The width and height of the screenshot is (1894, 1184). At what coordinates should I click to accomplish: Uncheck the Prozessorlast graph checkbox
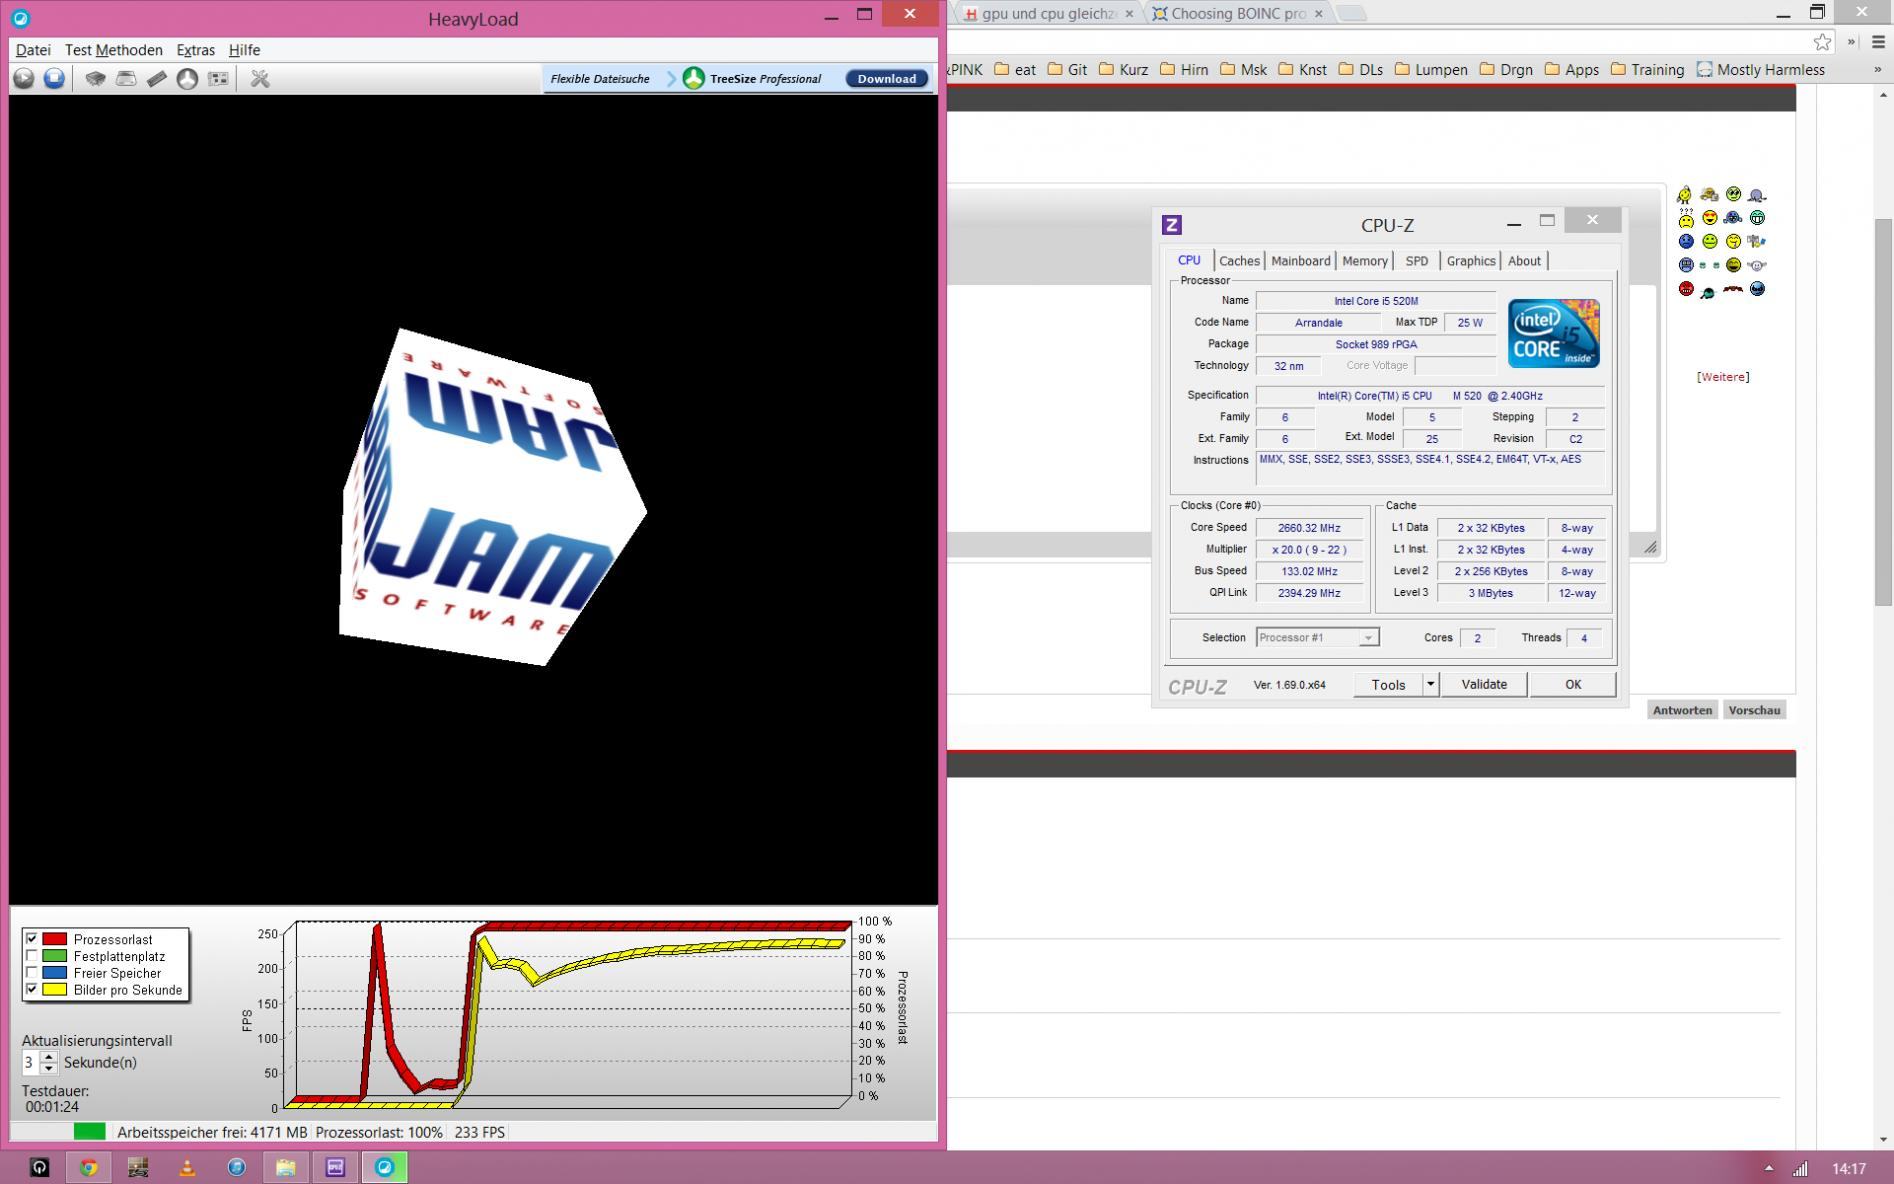[x=32, y=939]
